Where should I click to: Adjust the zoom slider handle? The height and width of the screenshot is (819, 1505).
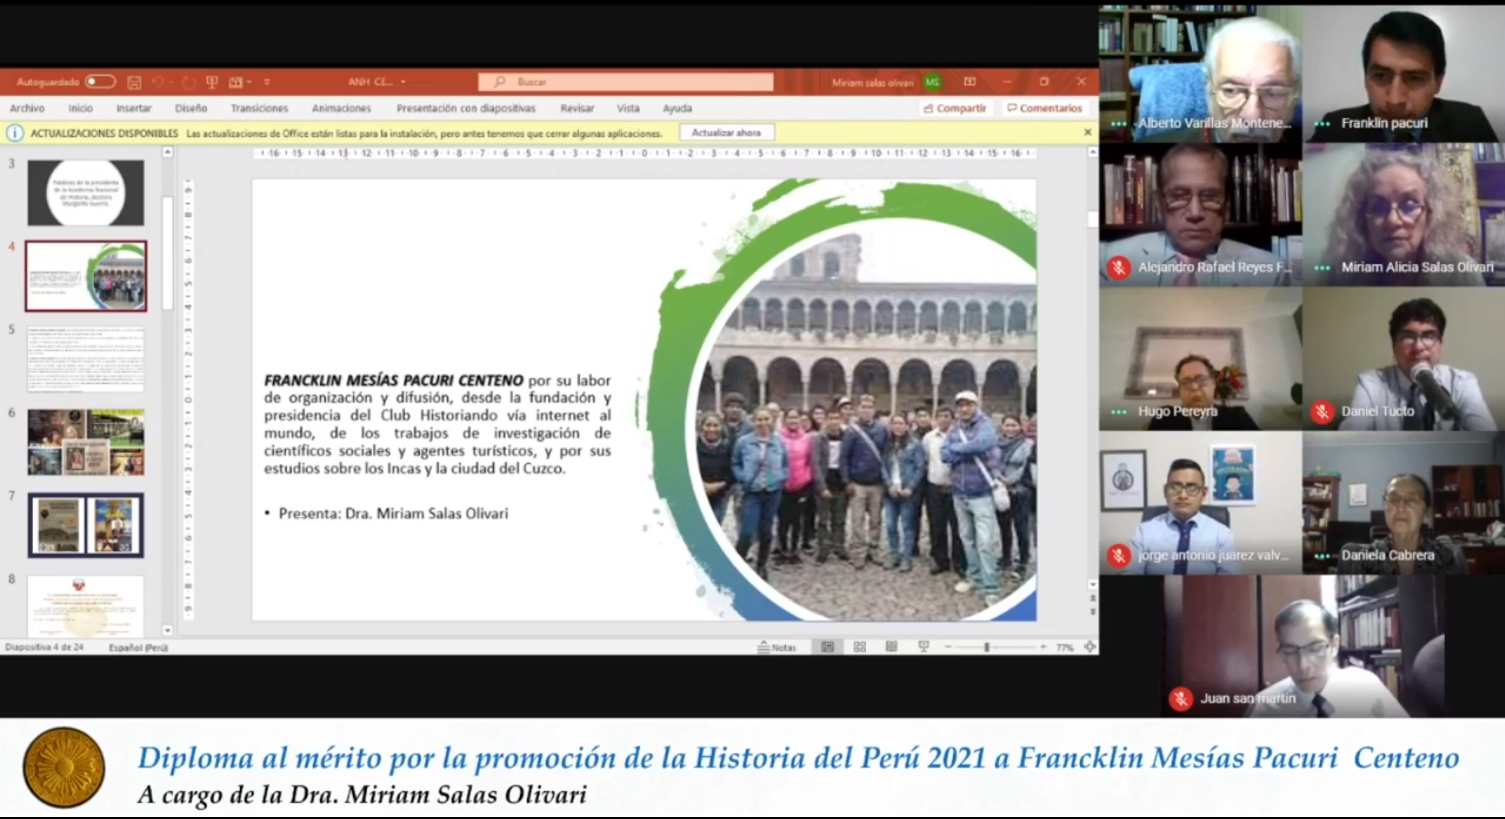point(986,647)
